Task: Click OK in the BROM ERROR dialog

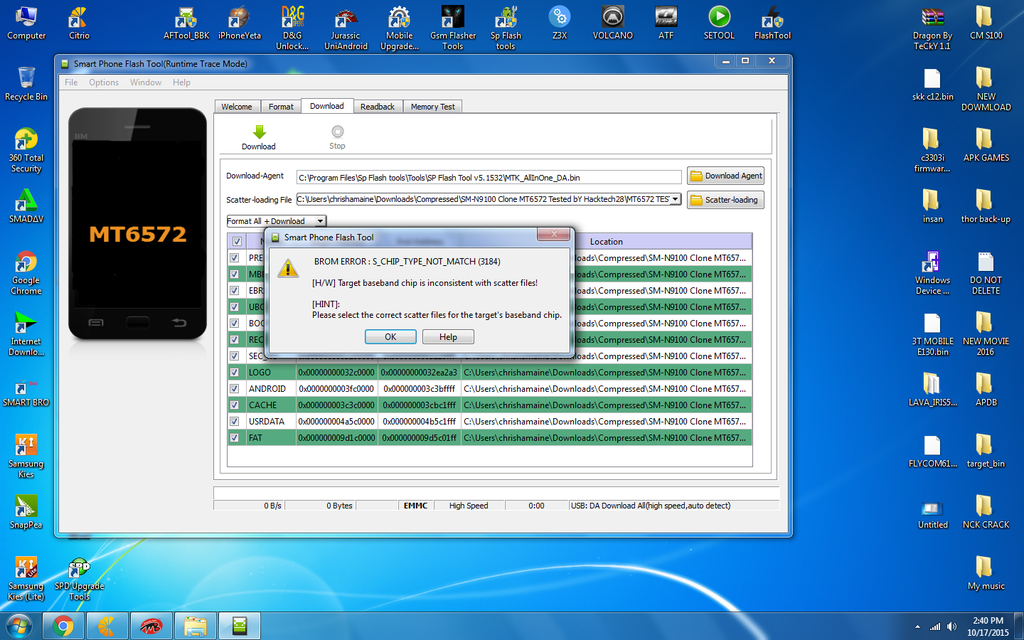Action: point(391,337)
